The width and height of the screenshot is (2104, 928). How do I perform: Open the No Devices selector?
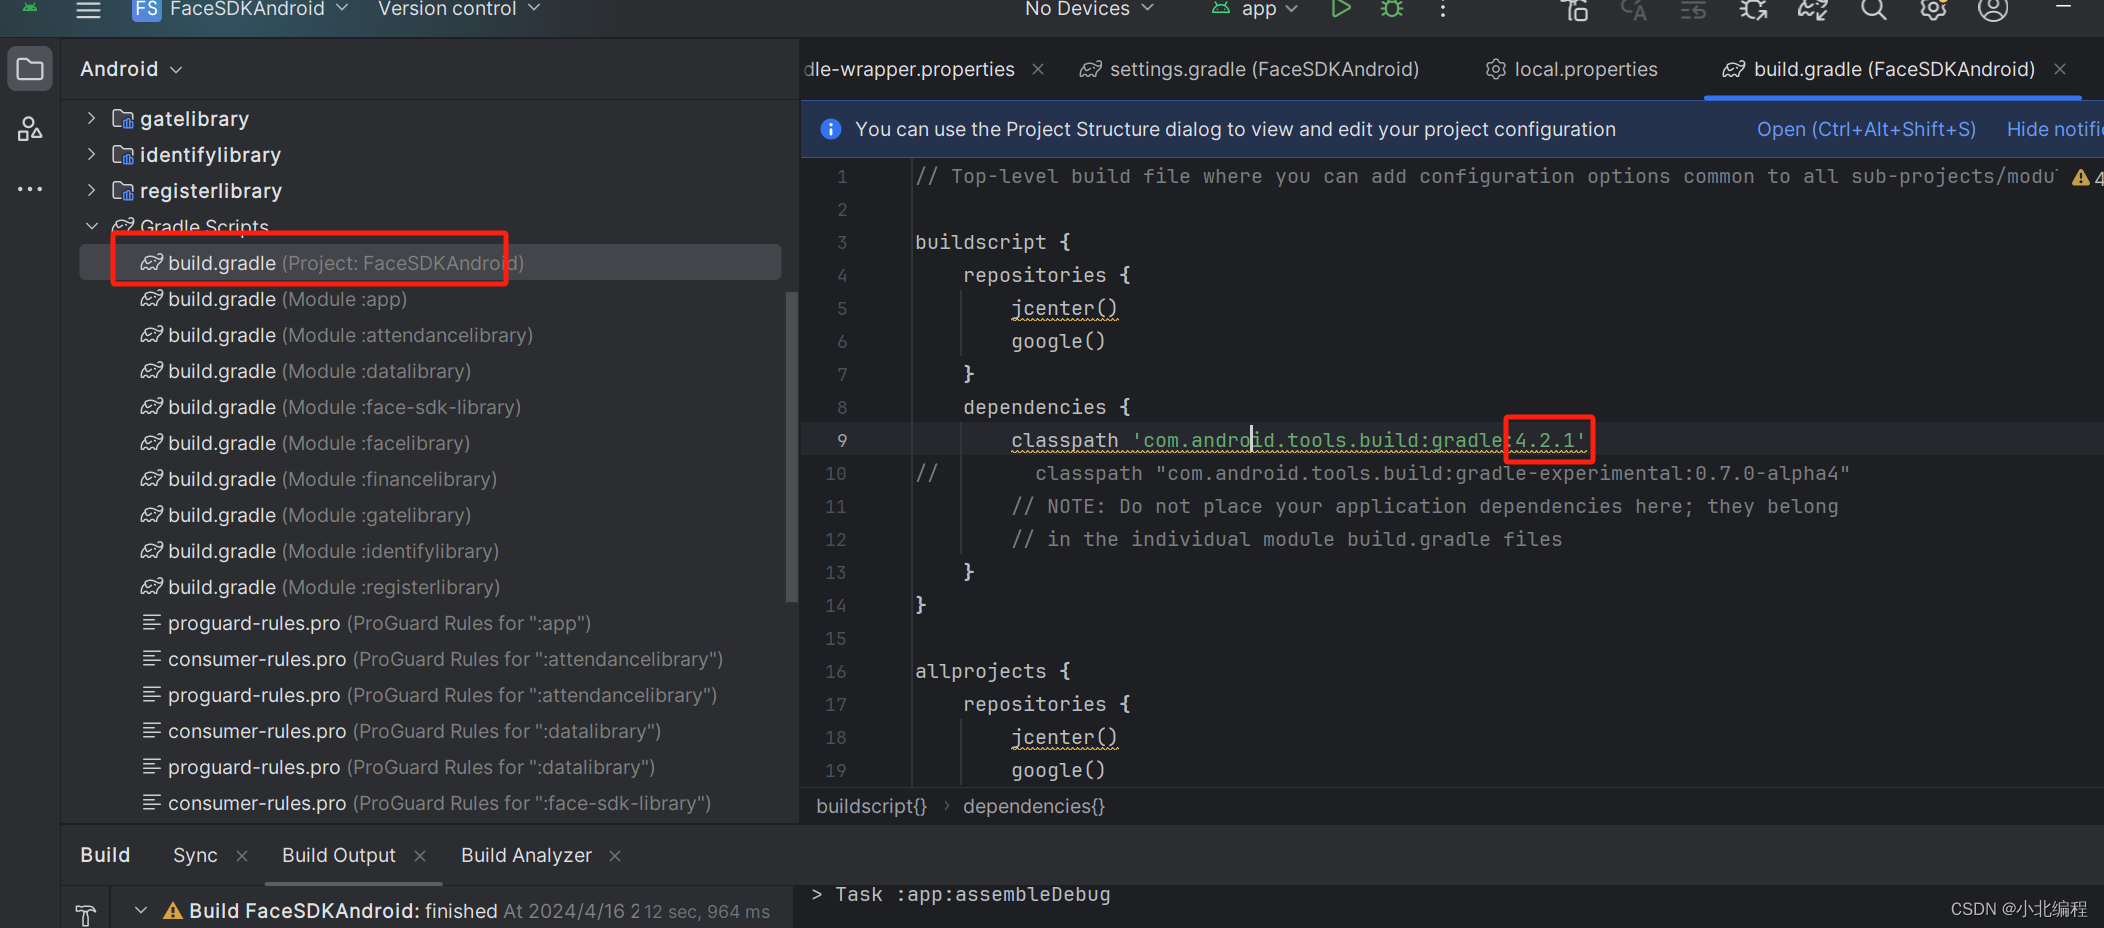pyautogui.click(x=1089, y=9)
